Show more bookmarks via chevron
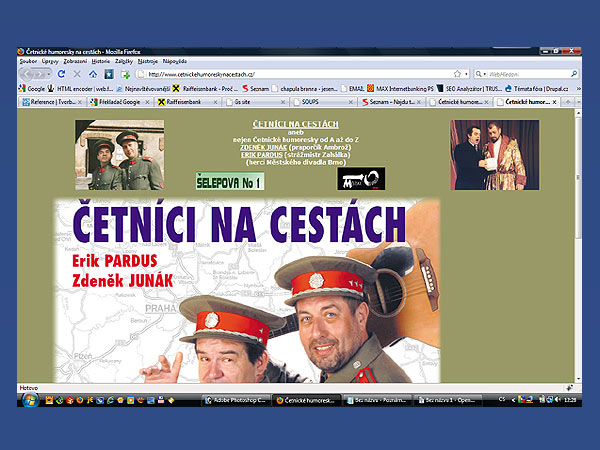Screen dimensions: 600x450 [578, 88]
